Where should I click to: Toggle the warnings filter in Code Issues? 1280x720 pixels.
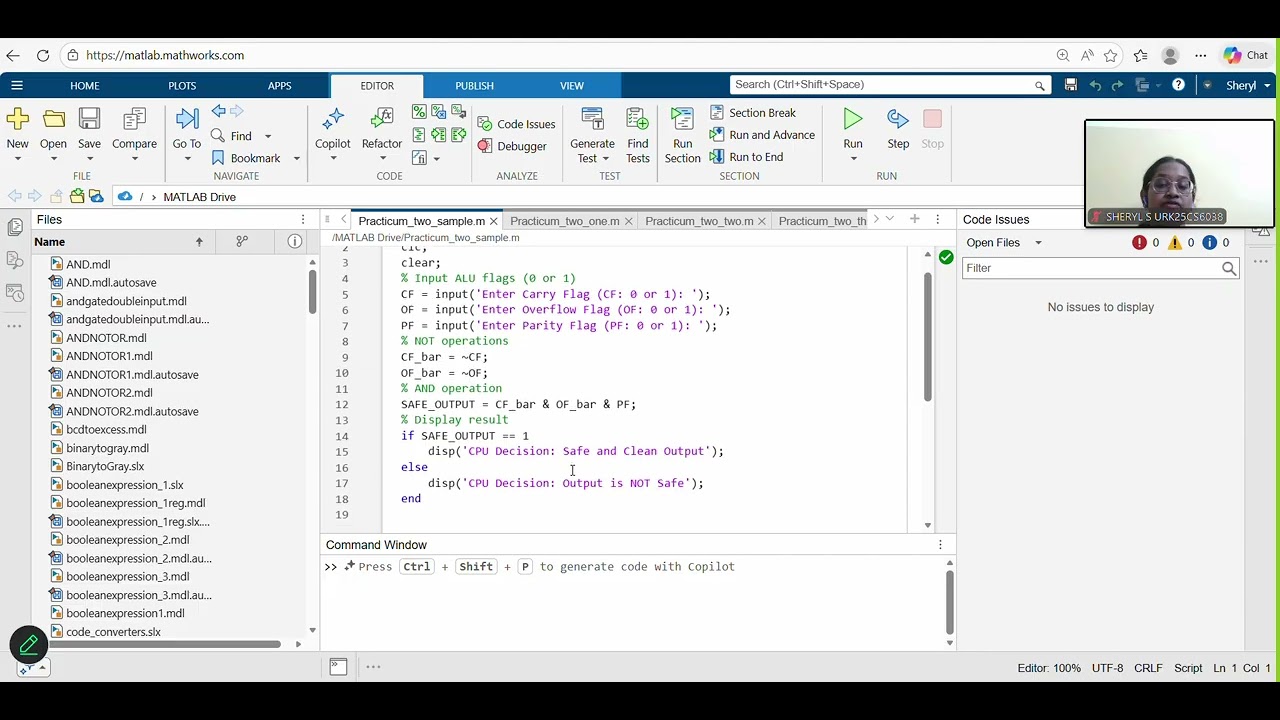coord(1181,242)
